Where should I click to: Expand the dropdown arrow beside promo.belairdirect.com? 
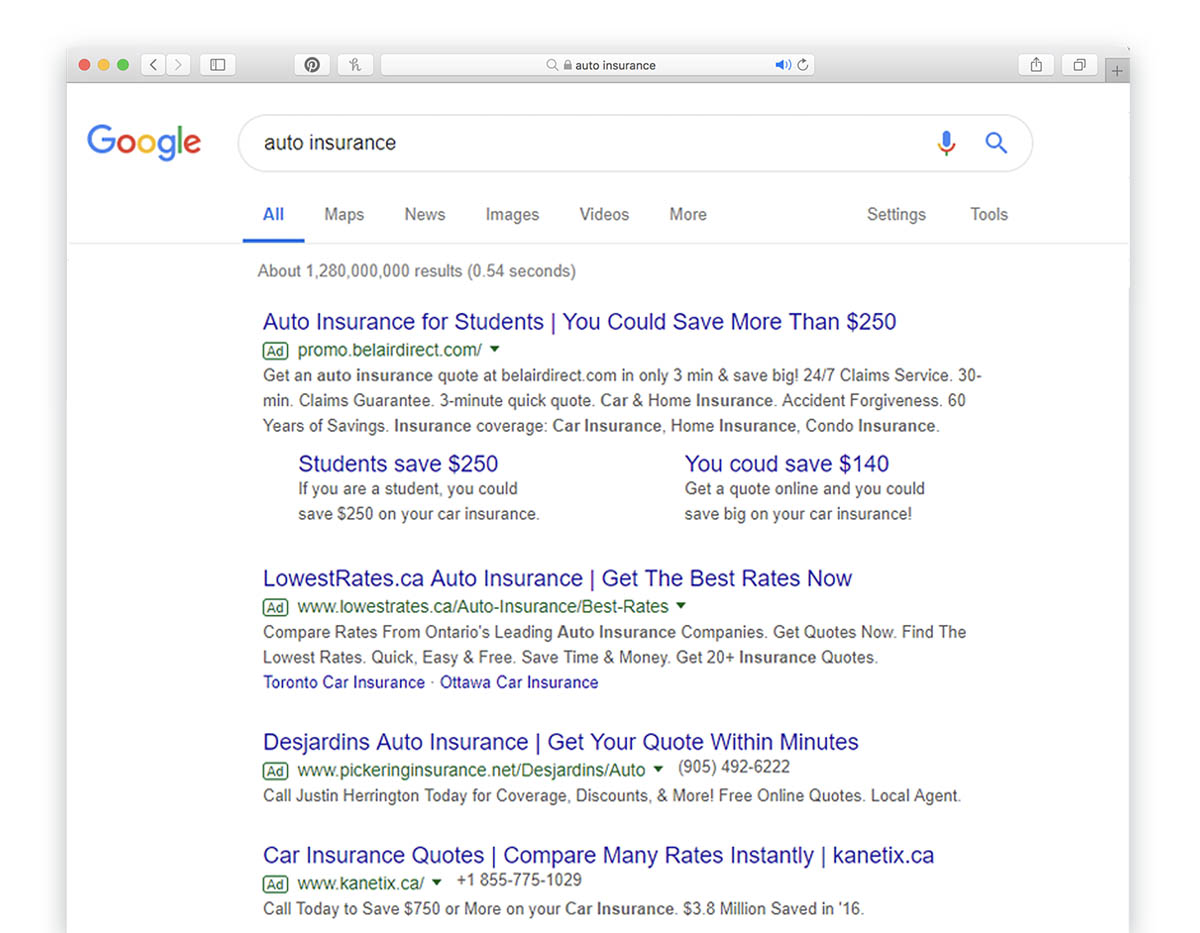point(495,350)
